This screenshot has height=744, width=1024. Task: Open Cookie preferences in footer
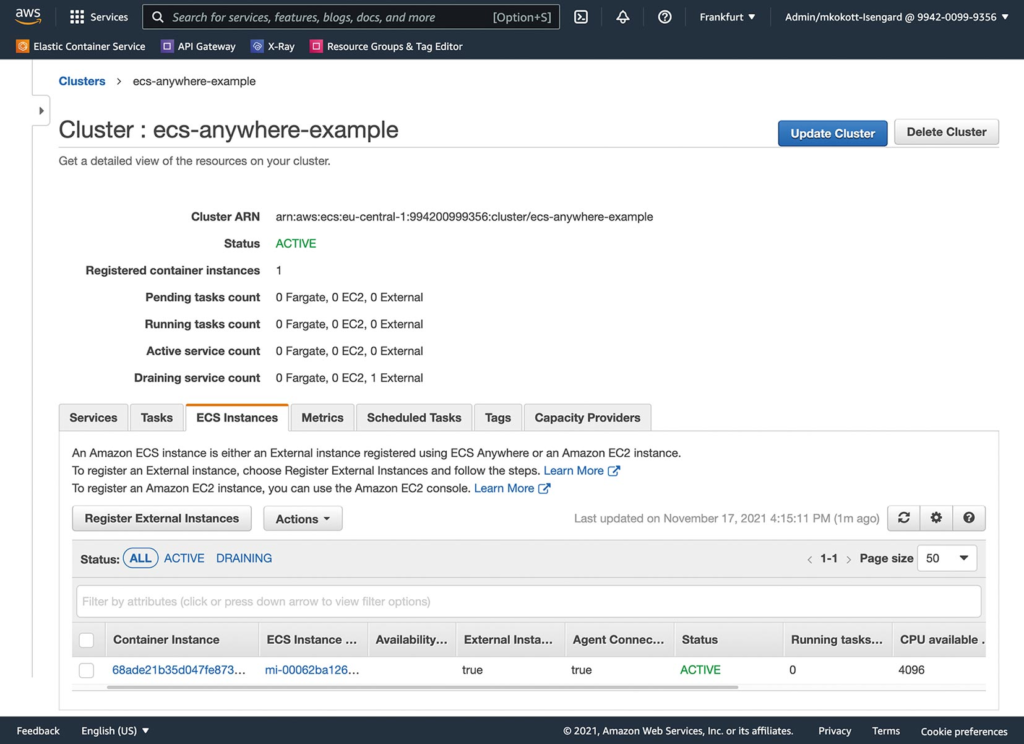(964, 732)
